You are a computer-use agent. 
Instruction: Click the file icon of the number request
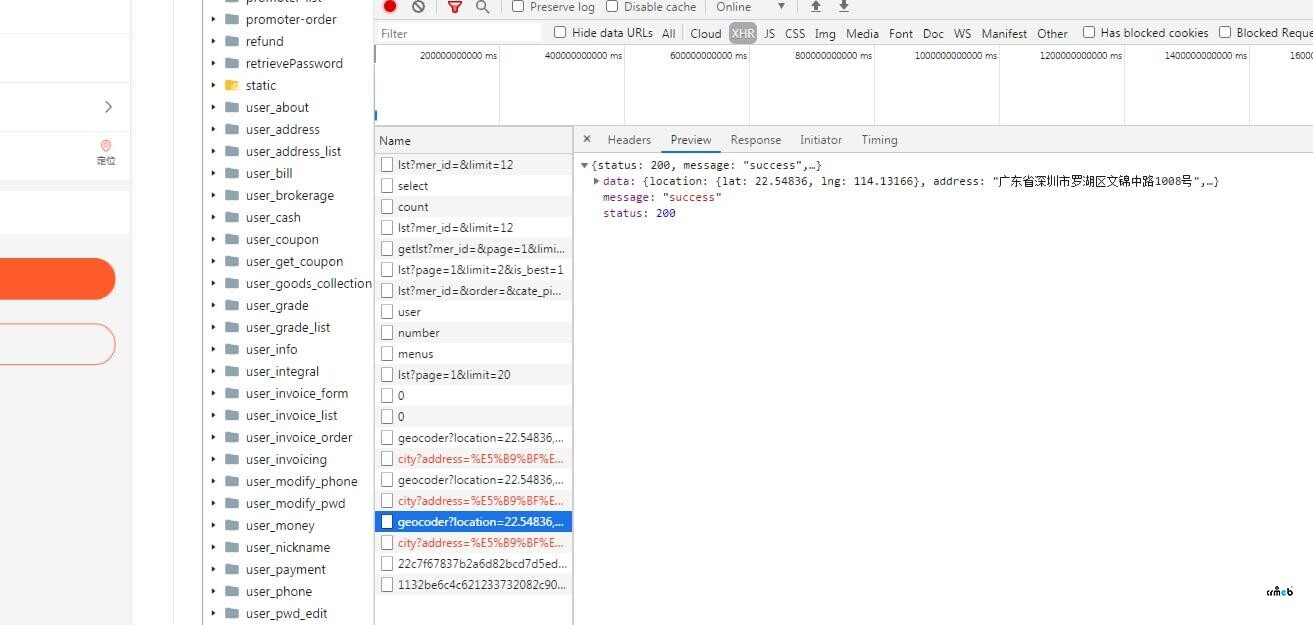tap(387, 332)
